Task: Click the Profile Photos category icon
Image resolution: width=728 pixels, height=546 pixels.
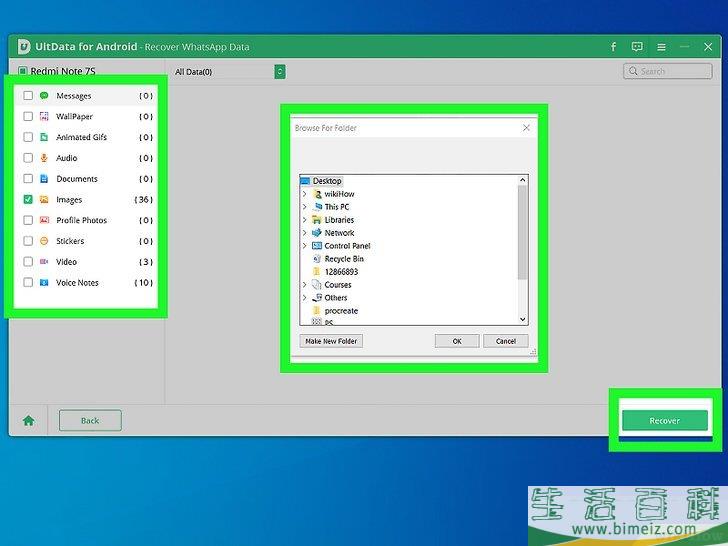Action: (x=44, y=220)
